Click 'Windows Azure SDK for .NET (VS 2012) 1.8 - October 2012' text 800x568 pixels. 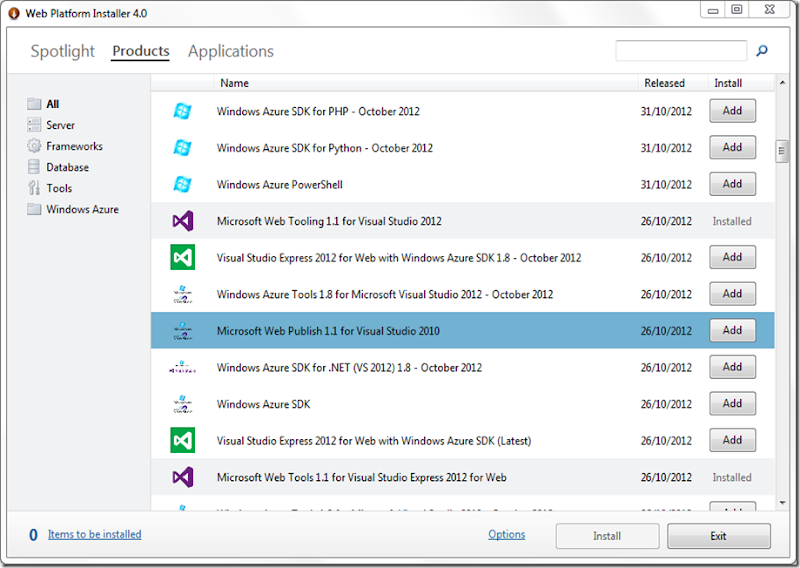[x=349, y=367]
